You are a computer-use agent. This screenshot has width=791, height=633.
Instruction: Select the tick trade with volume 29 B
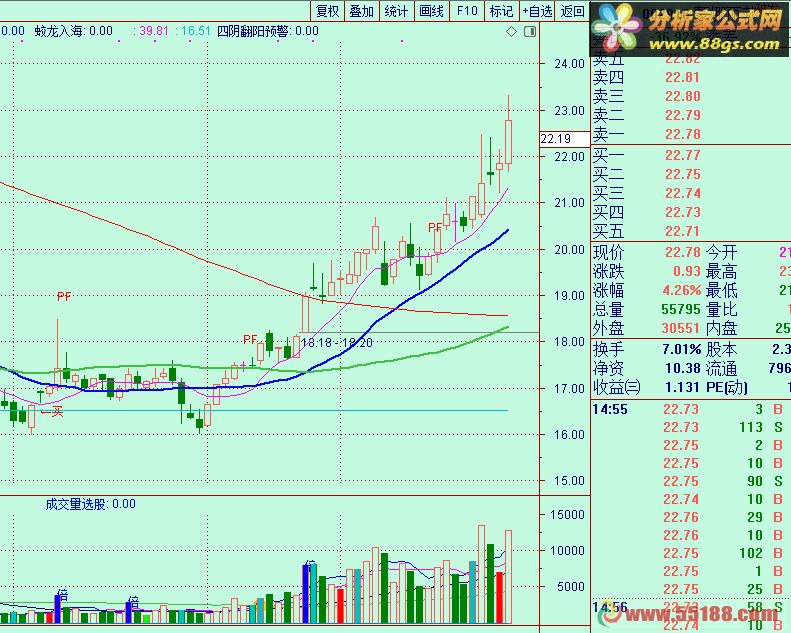pyautogui.click(x=690, y=517)
